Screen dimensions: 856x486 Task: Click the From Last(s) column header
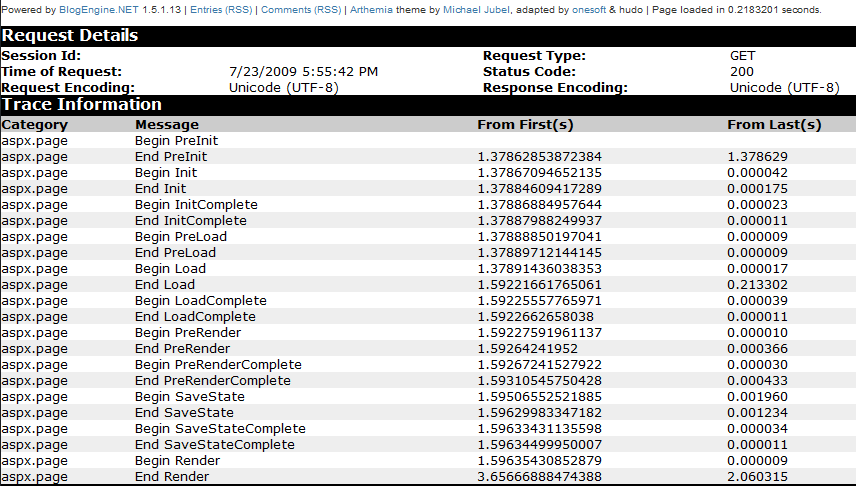(x=774, y=125)
